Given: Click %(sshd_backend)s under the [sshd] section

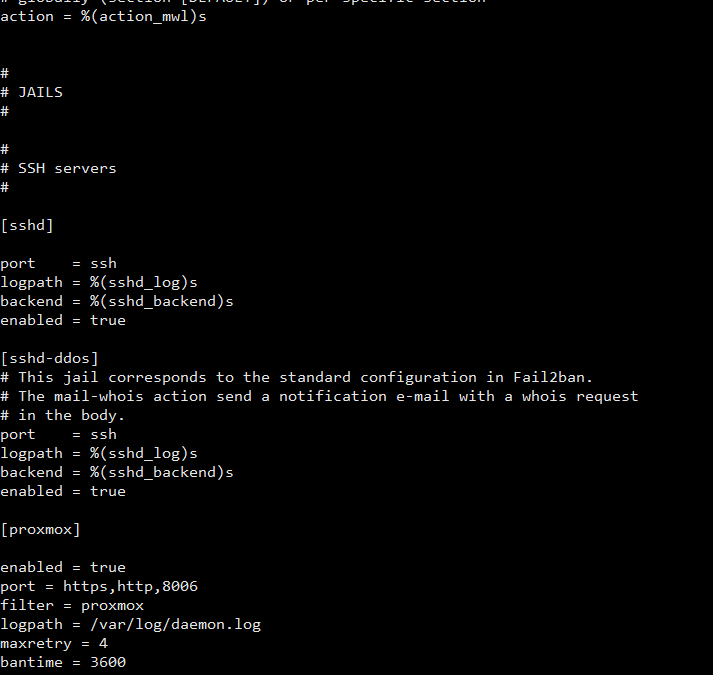Looking at the screenshot, I should pos(161,302).
